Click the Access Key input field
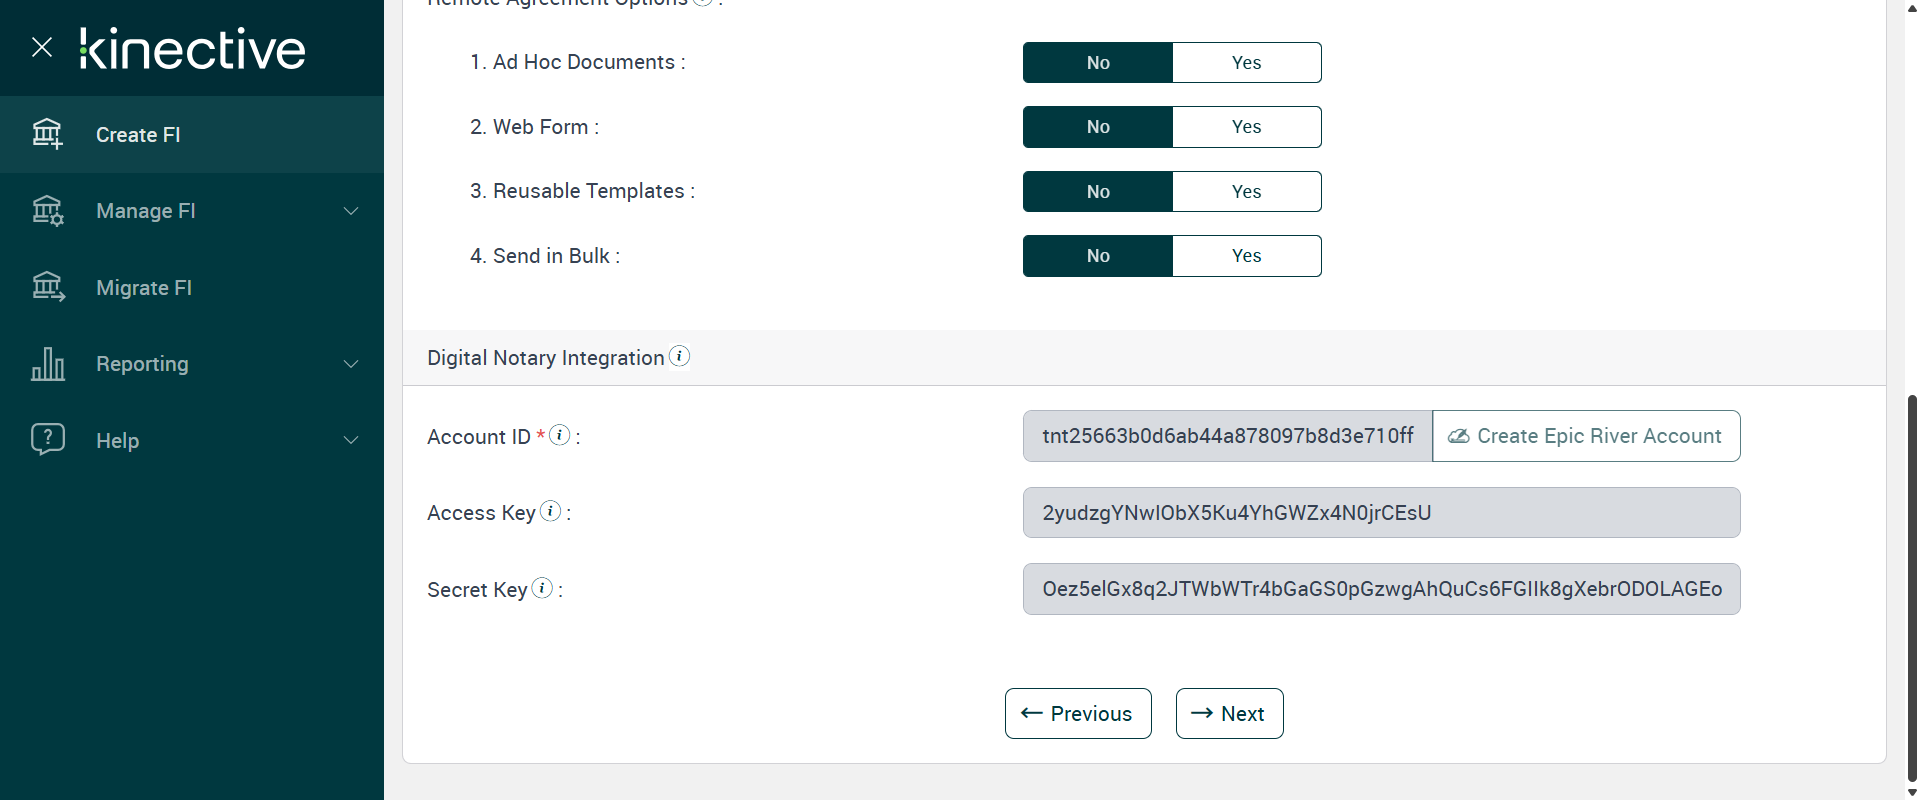This screenshot has height=800, width=1920. (1381, 513)
